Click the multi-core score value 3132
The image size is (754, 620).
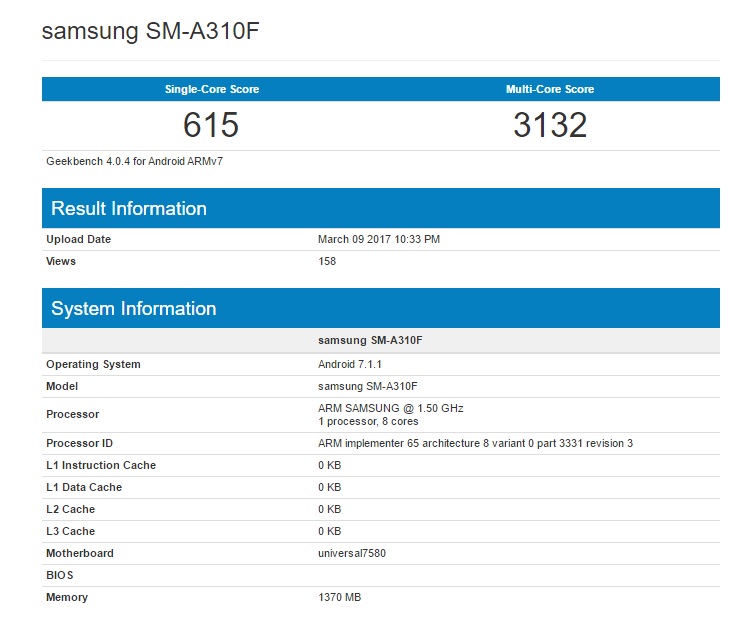tap(550, 125)
